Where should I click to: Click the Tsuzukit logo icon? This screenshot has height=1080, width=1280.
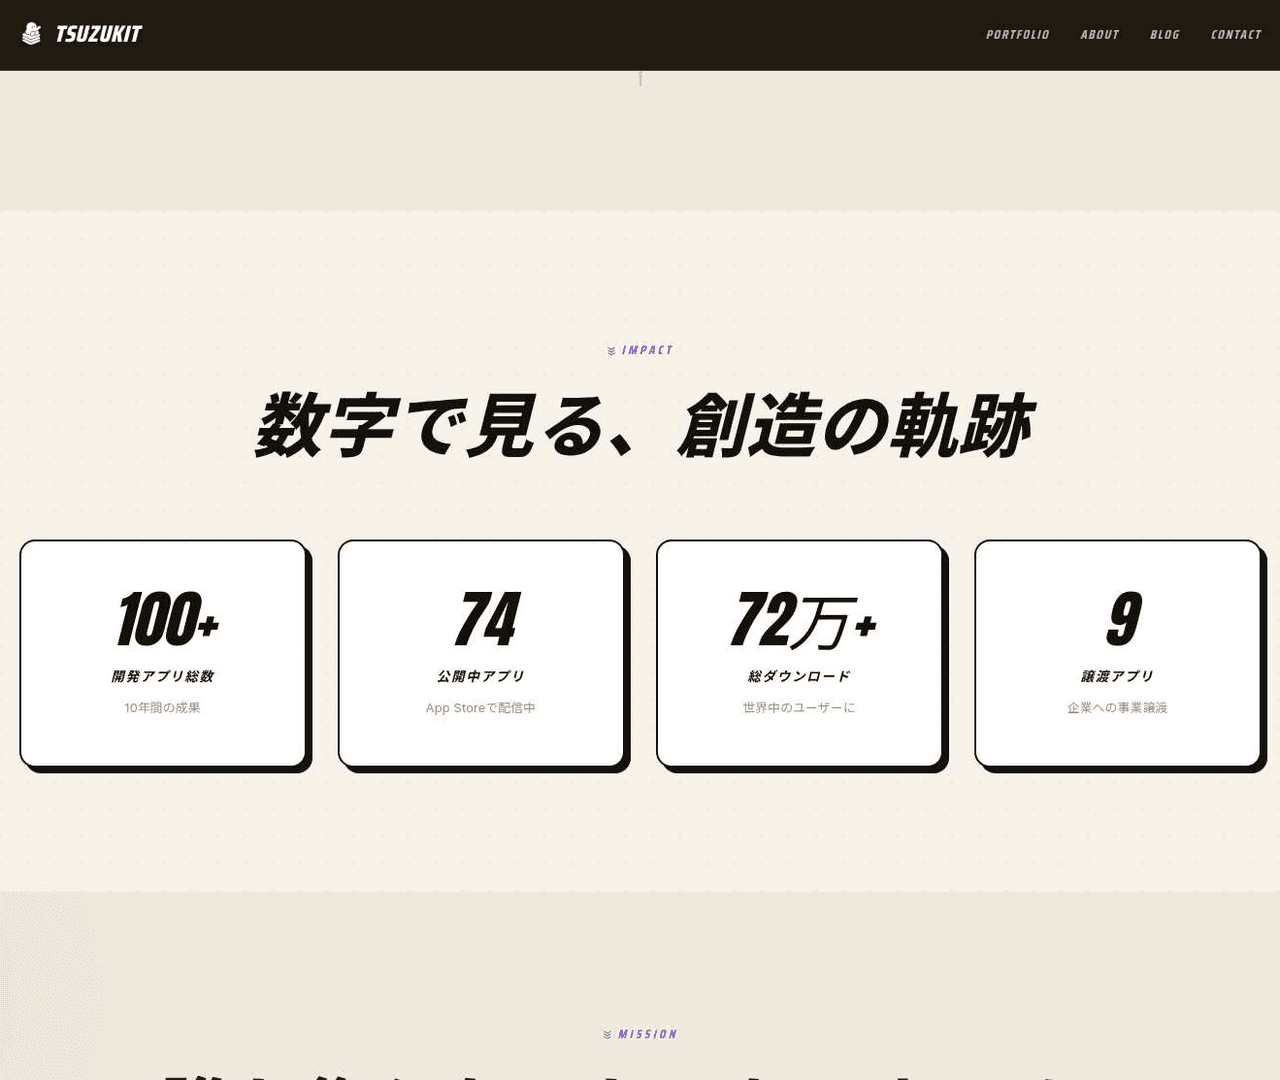(32, 34)
